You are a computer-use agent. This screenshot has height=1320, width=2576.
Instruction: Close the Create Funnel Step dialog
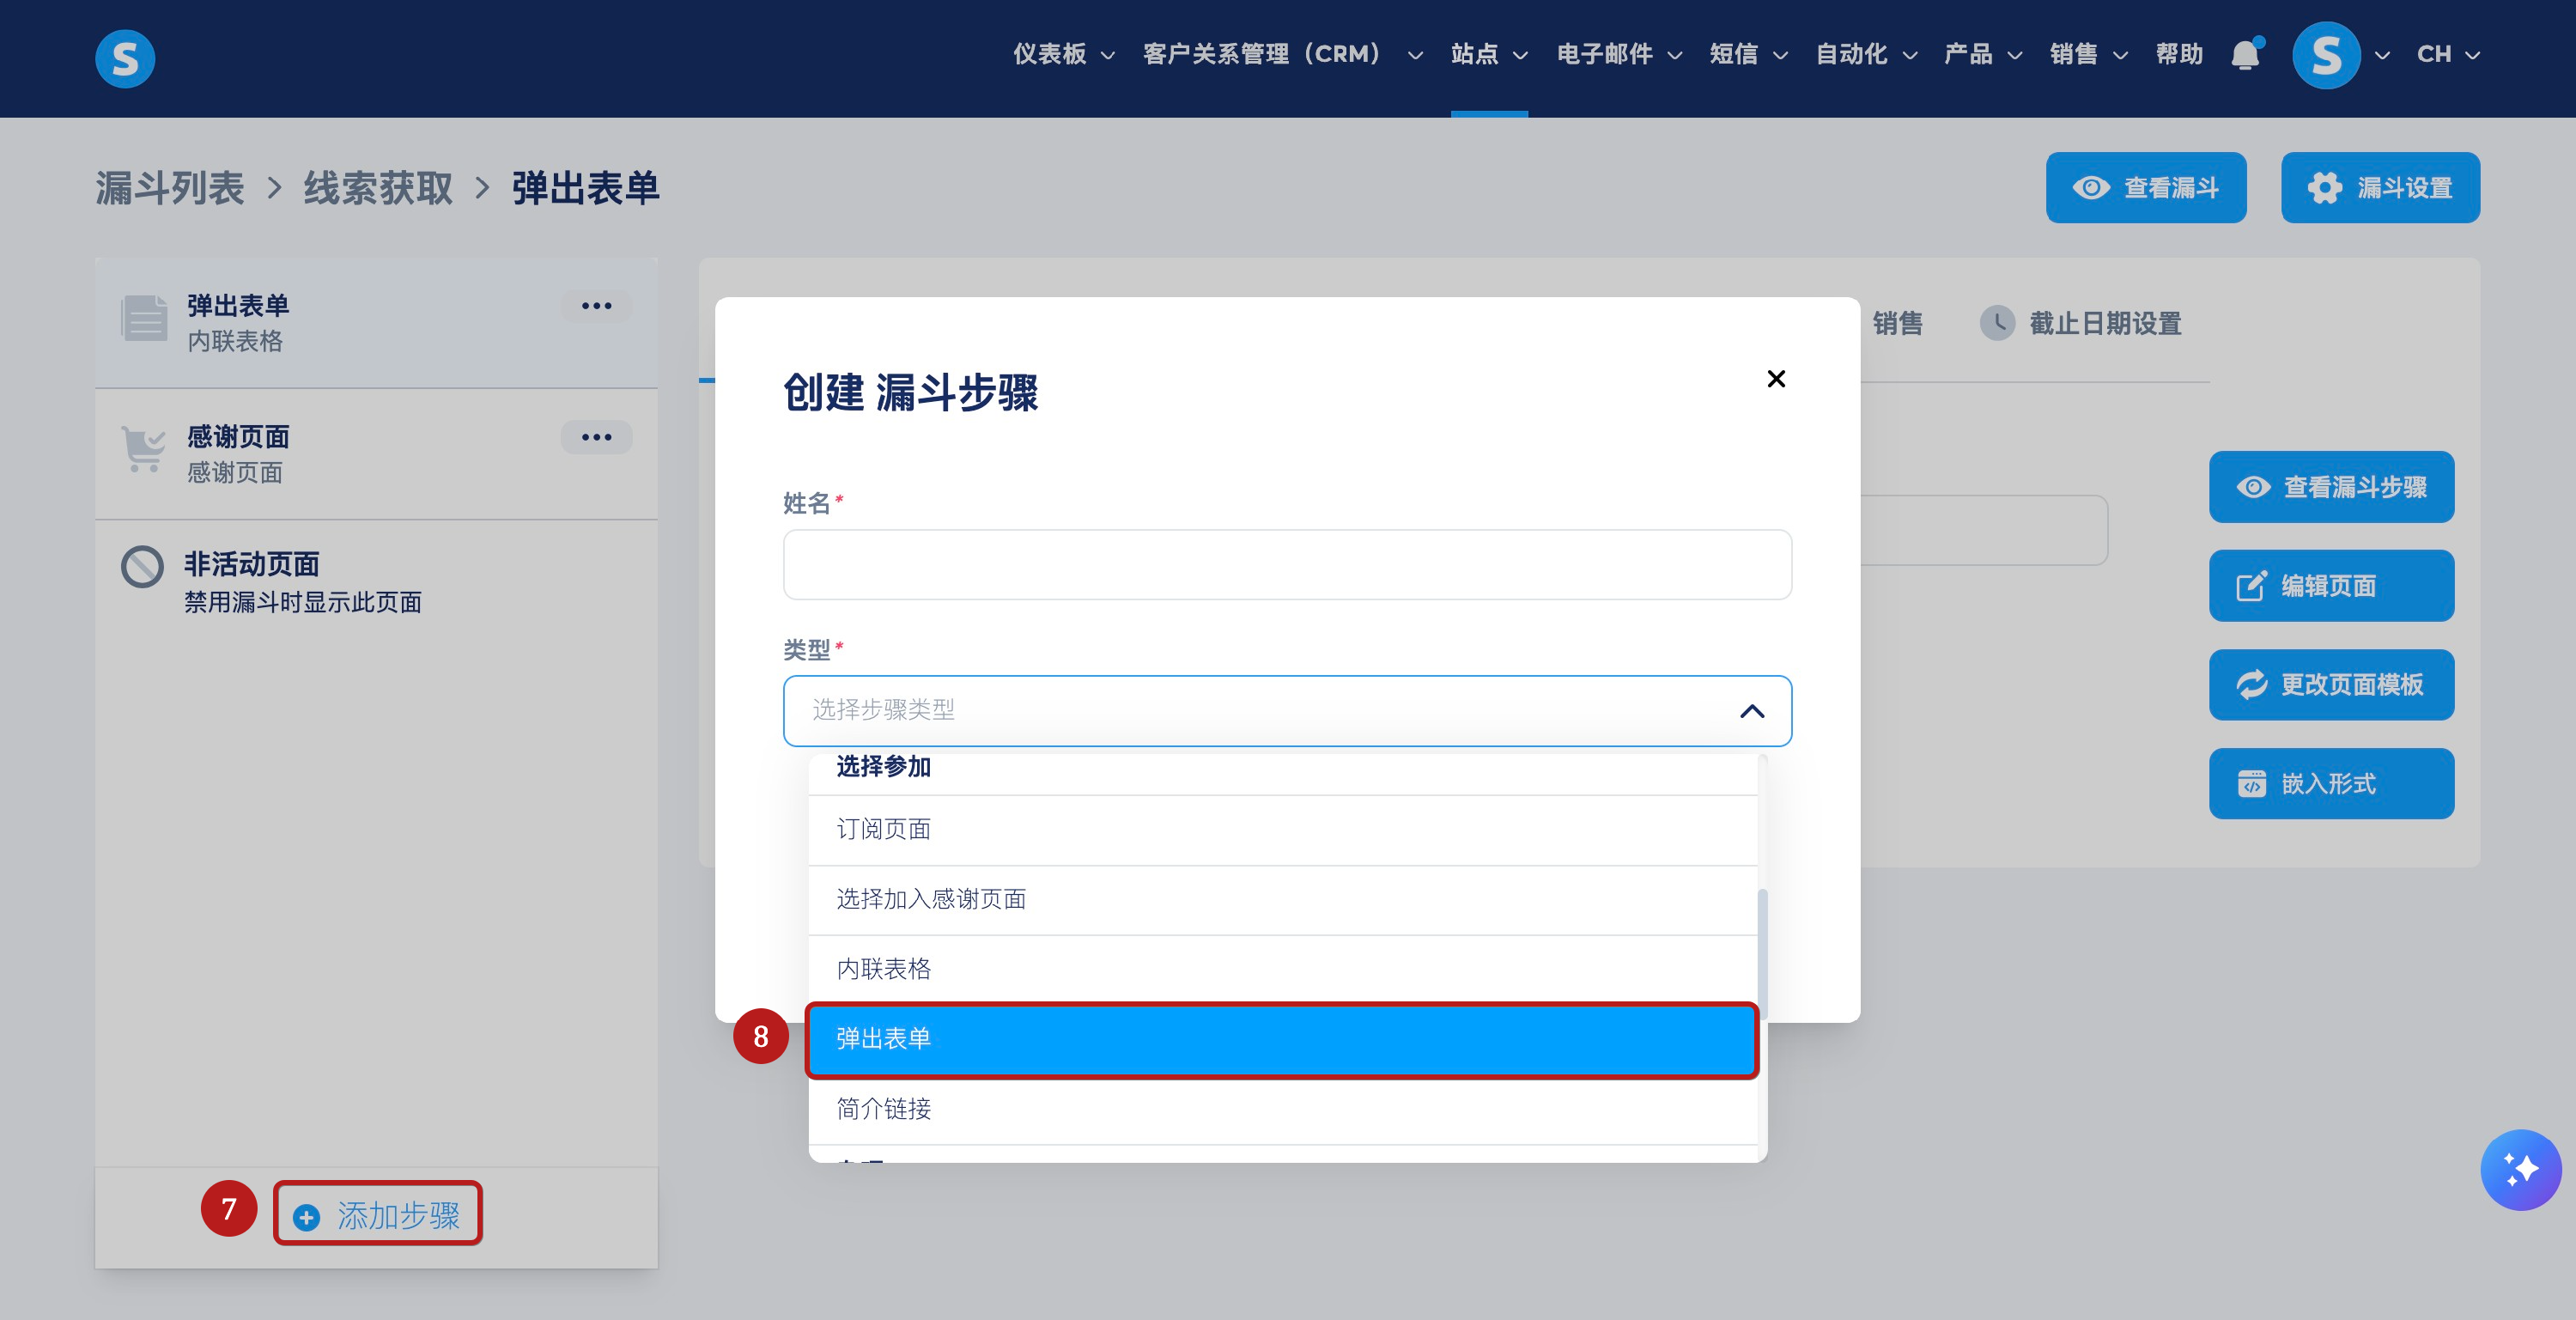[1776, 379]
